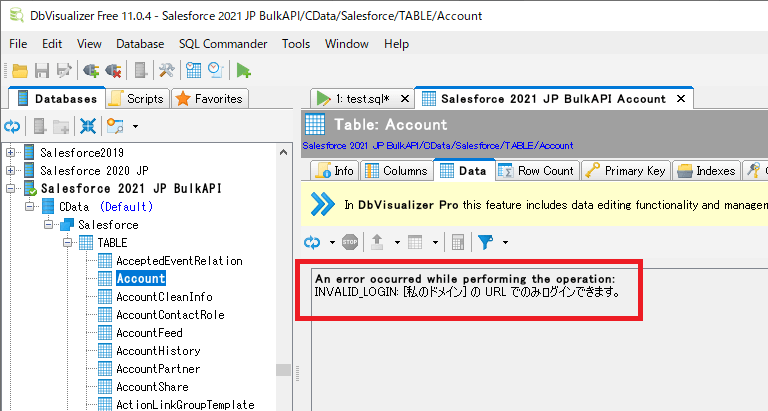Select the AccountHistory table
Screen dimensions: 768x411
158,351
